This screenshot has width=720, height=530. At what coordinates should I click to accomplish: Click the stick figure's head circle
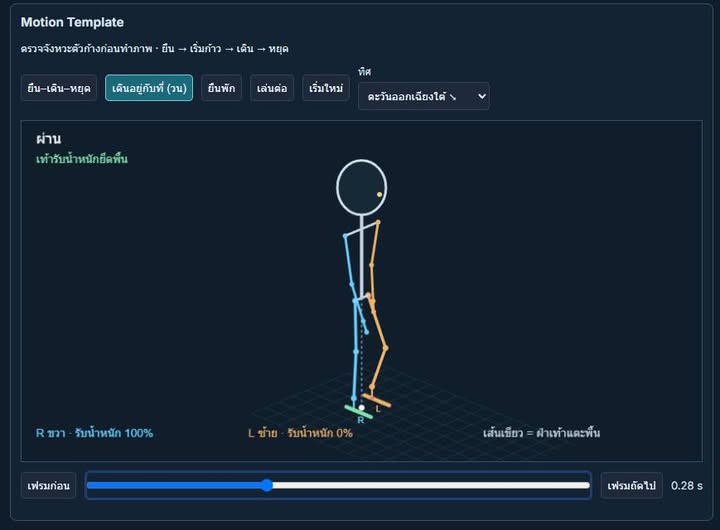[x=361, y=187]
